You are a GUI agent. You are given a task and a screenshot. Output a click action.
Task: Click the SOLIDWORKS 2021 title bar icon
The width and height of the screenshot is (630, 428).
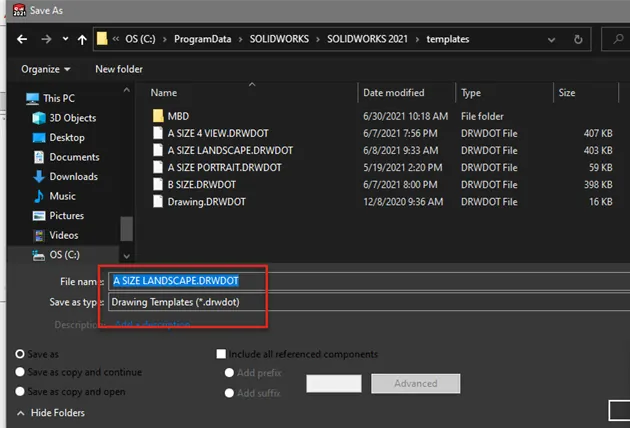(x=19, y=10)
